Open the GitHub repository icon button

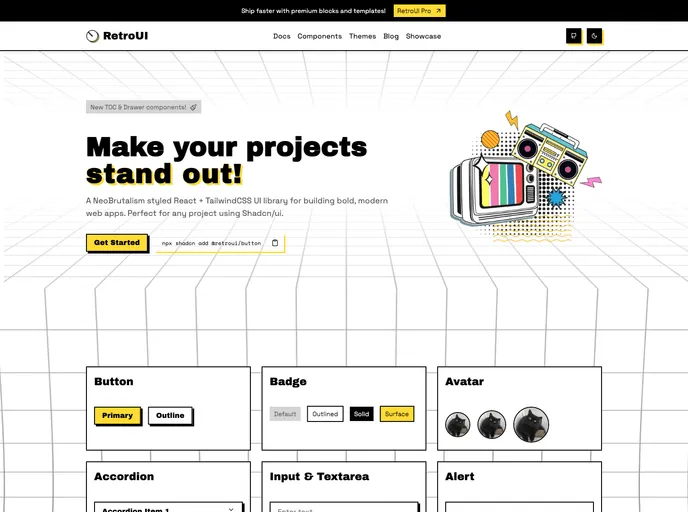[573, 36]
